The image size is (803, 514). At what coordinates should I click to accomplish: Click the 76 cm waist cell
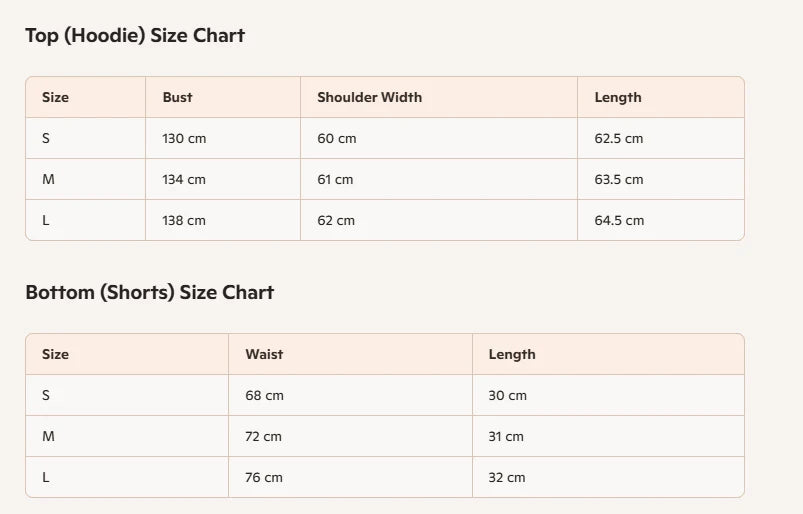click(x=264, y=478)
